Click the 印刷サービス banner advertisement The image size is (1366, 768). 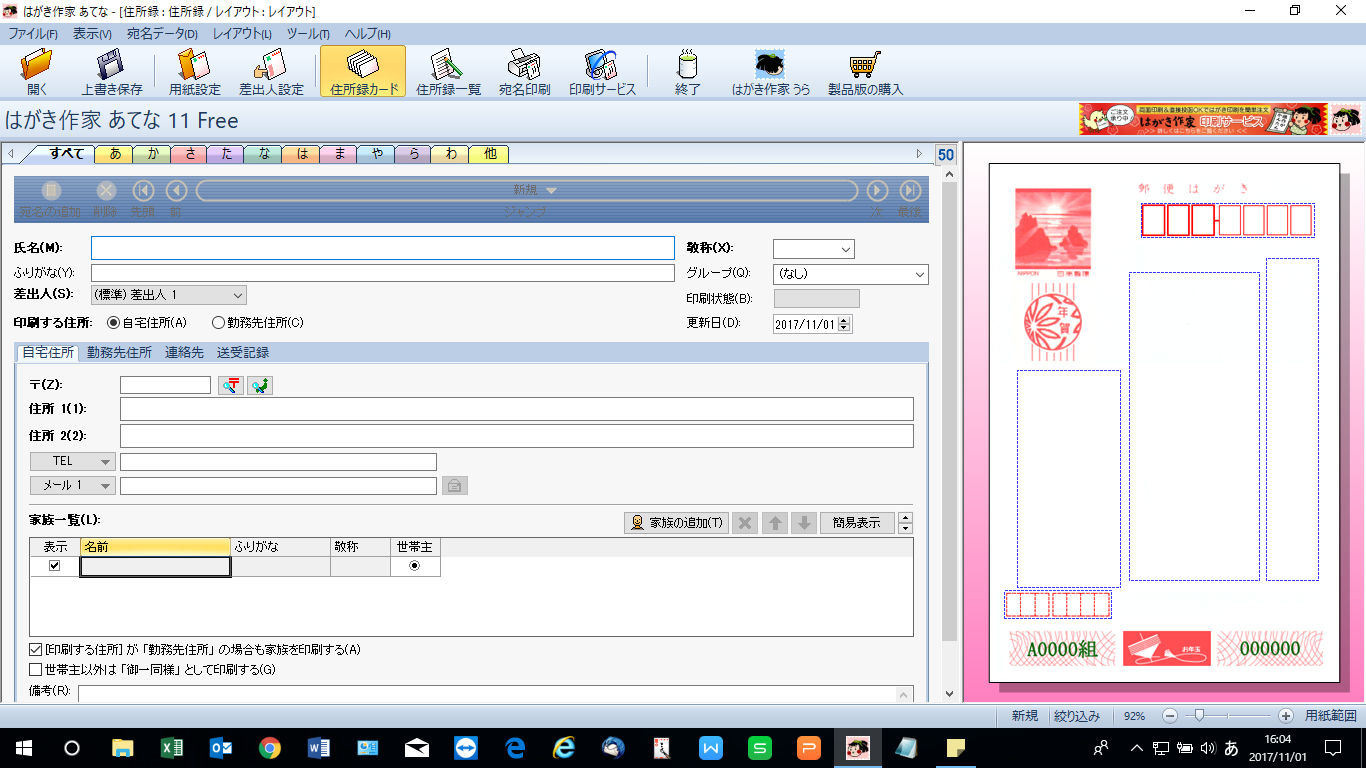(1203, 120)
